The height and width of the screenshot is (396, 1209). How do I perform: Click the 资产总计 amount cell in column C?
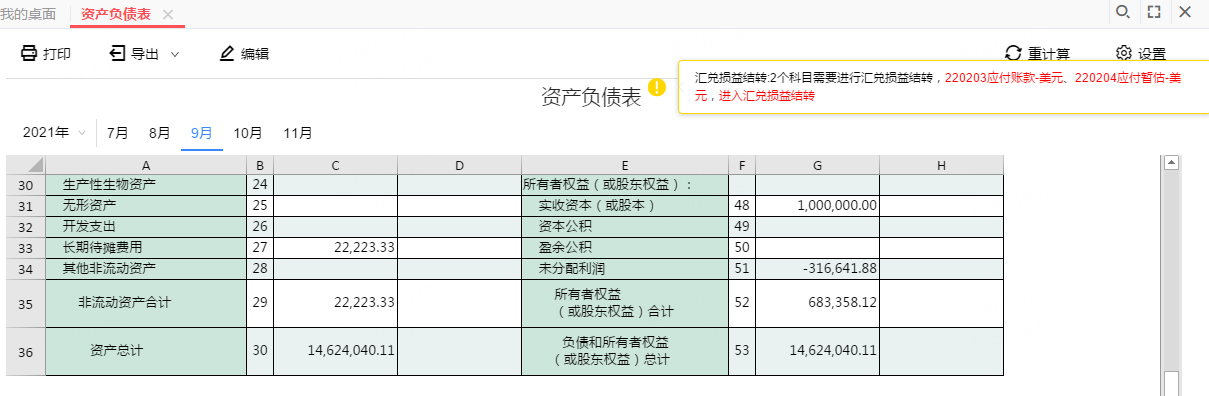coord(335,351)
